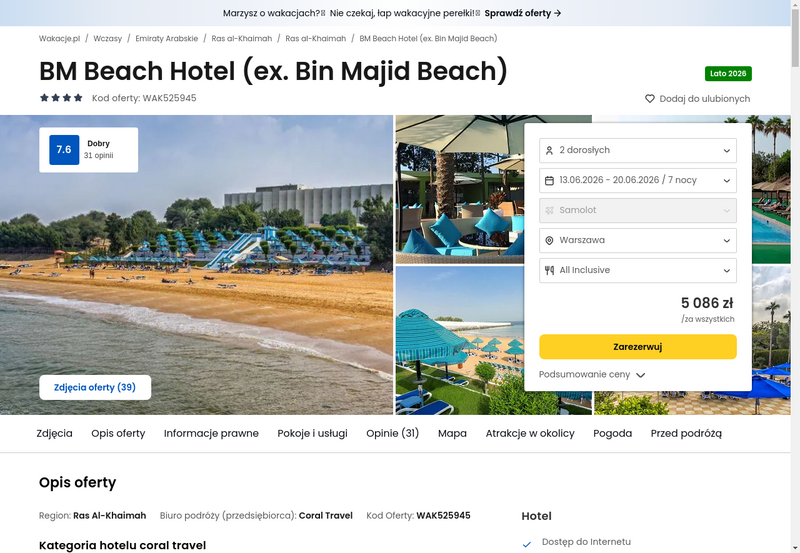
Task: Open the Warszawa departure city dropdown
Action: [638, 240]
